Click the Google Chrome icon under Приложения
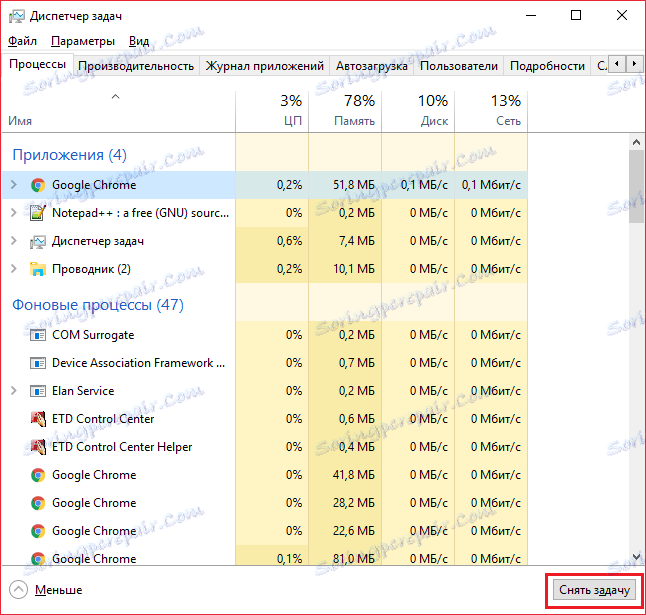646x615 pixels. coord(38,185)
